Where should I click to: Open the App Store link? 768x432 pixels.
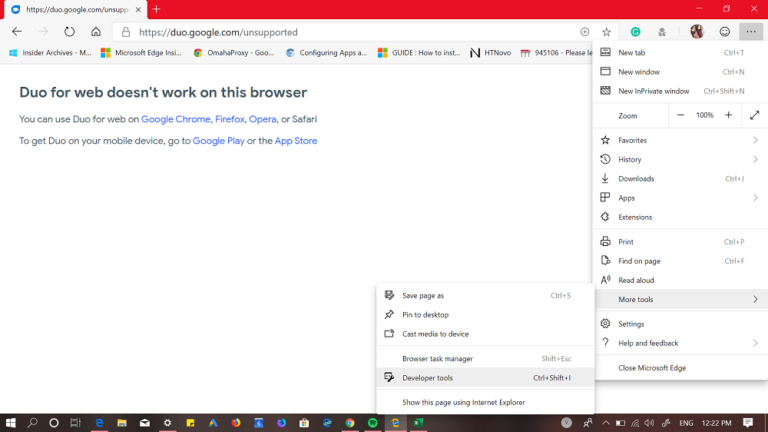[x=296, y=141]
